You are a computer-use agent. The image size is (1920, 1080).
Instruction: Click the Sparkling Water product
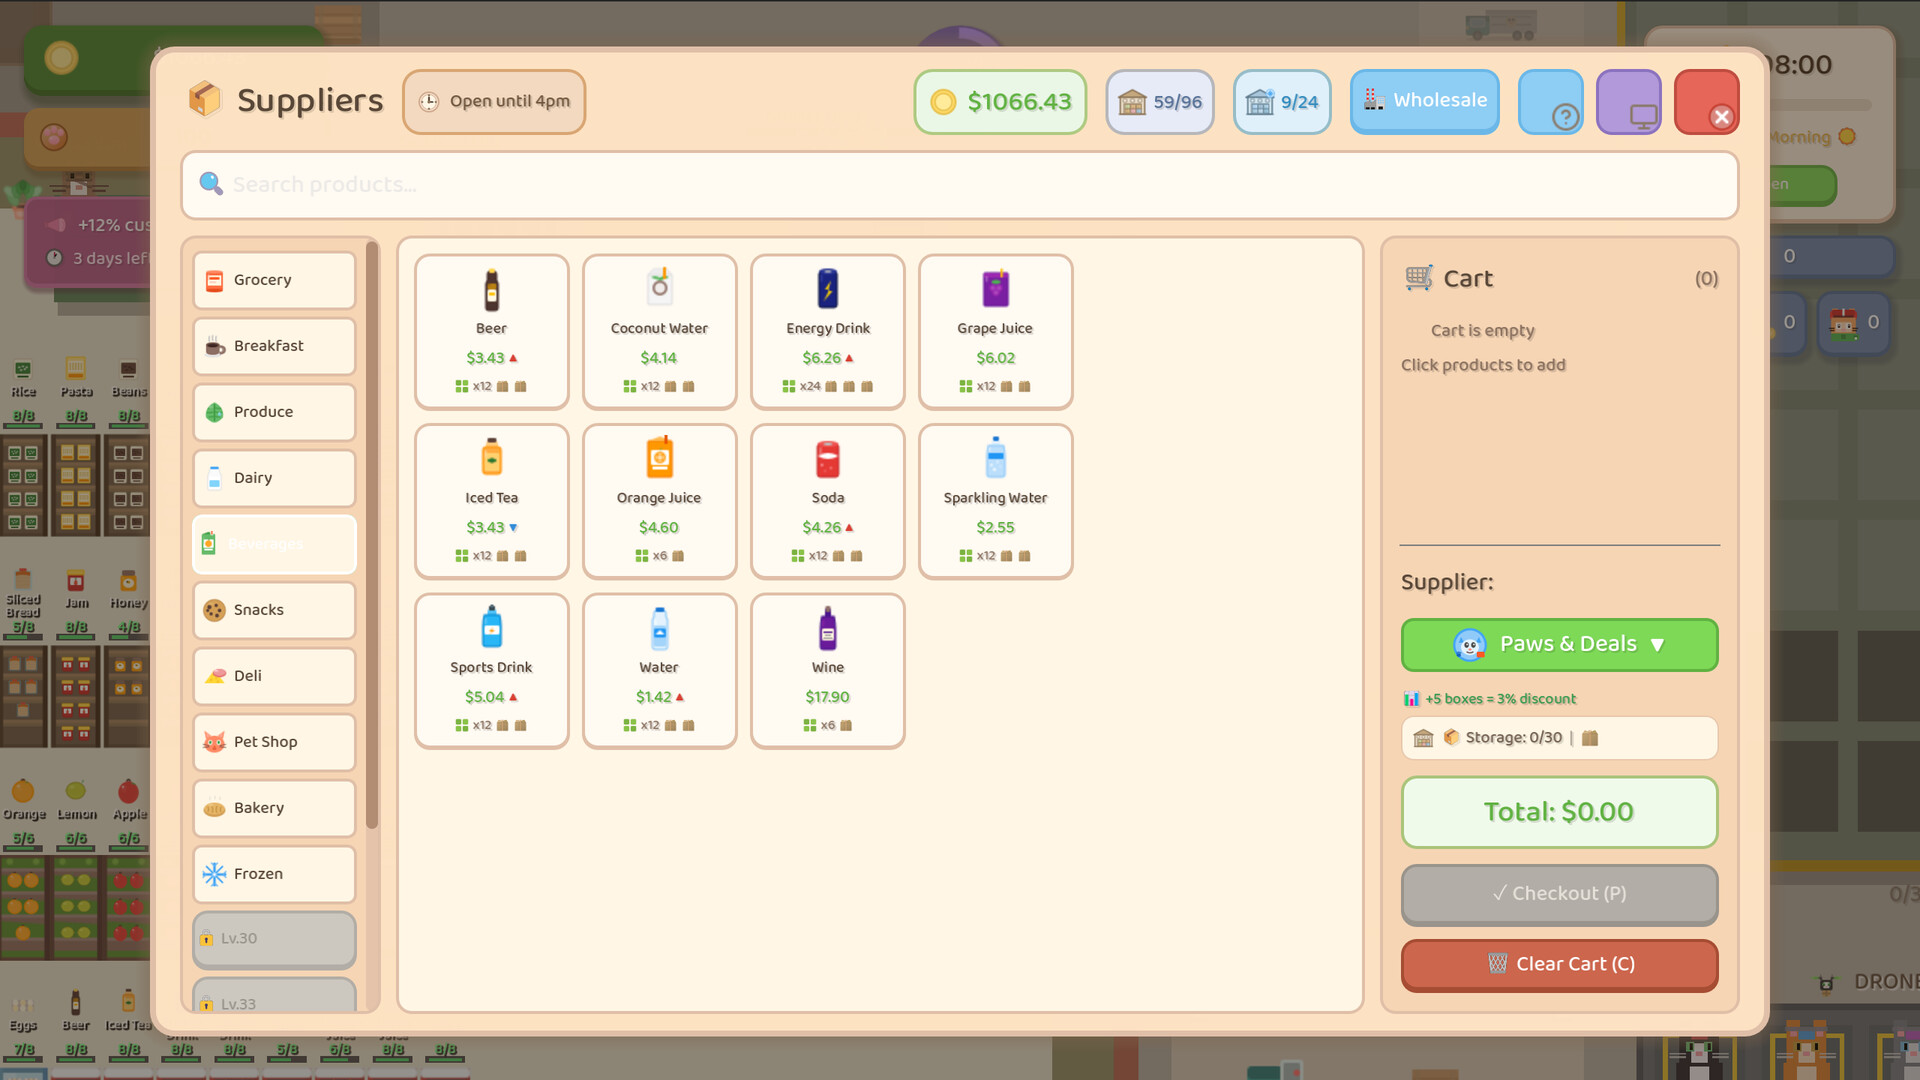(995, 500)
